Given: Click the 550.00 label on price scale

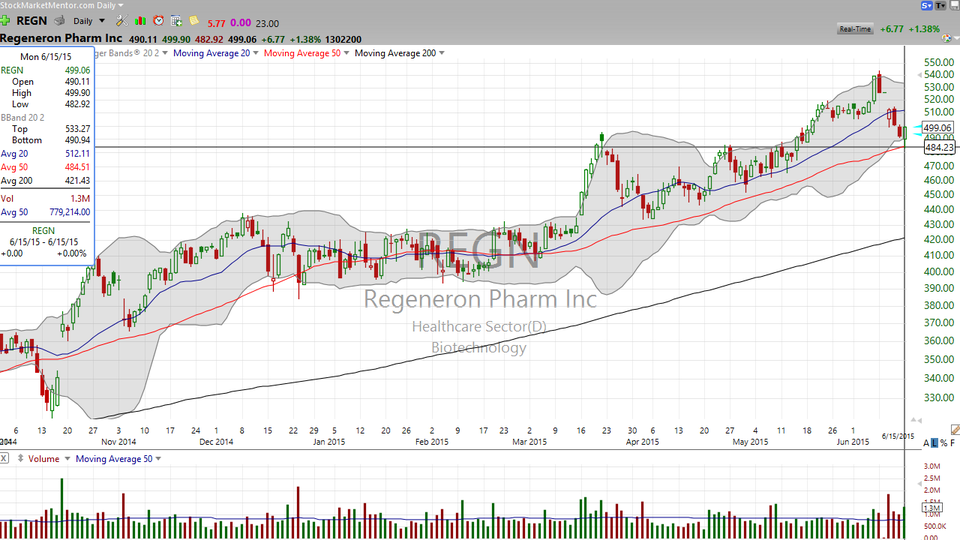Looking at the screenshot, I should tap(939, 62).
